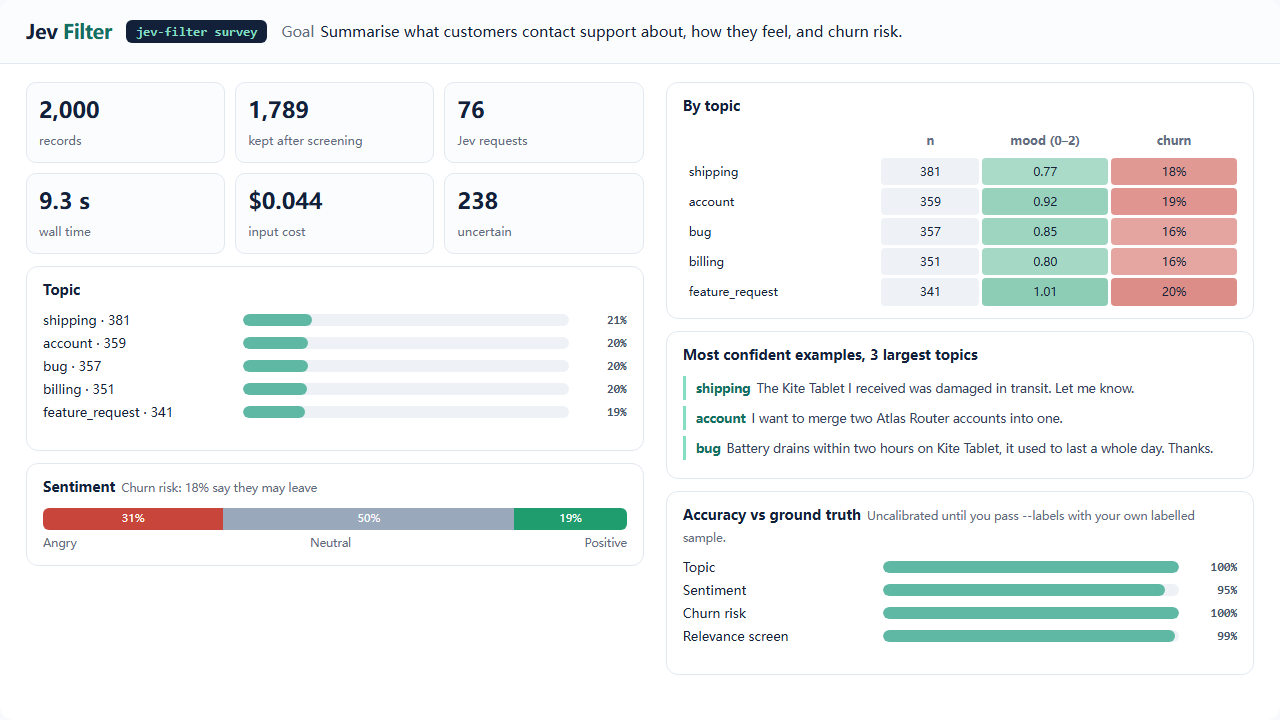Click the feature_request mood cell "1.01"
The height and width of the screenshot is (720, 1280).
coord(1045,292)
